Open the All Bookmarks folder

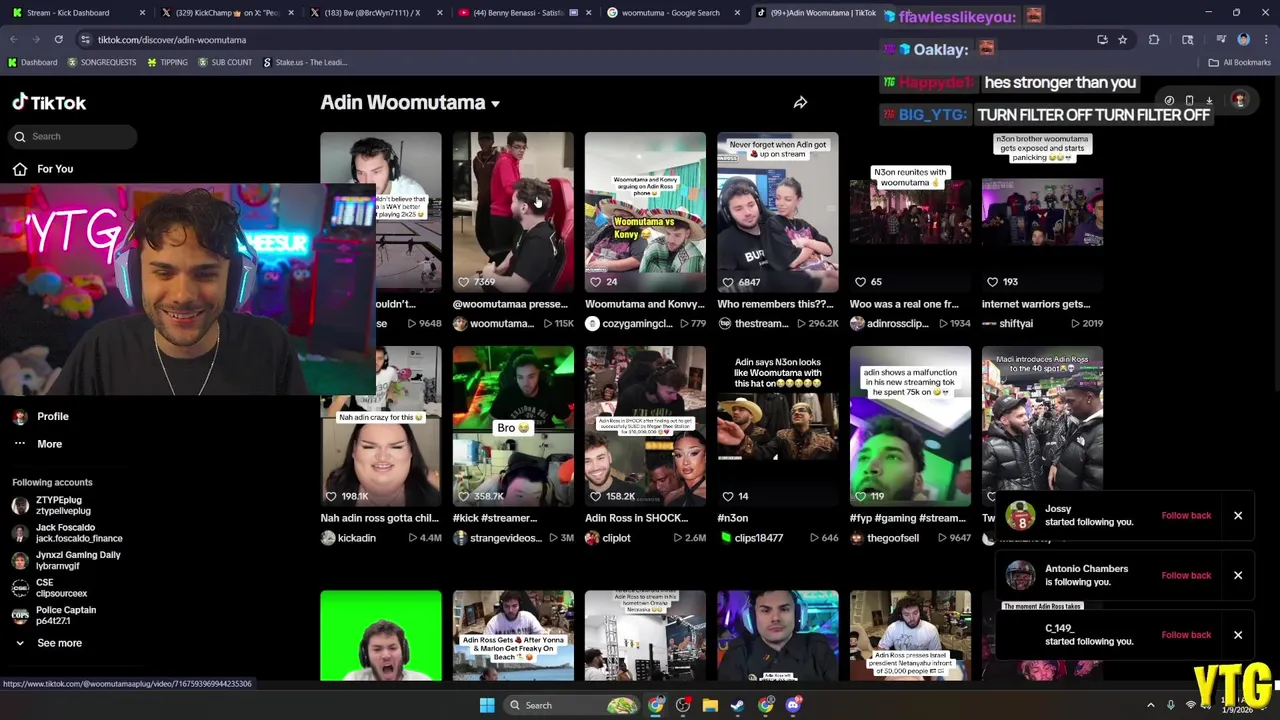(1239, 62)
